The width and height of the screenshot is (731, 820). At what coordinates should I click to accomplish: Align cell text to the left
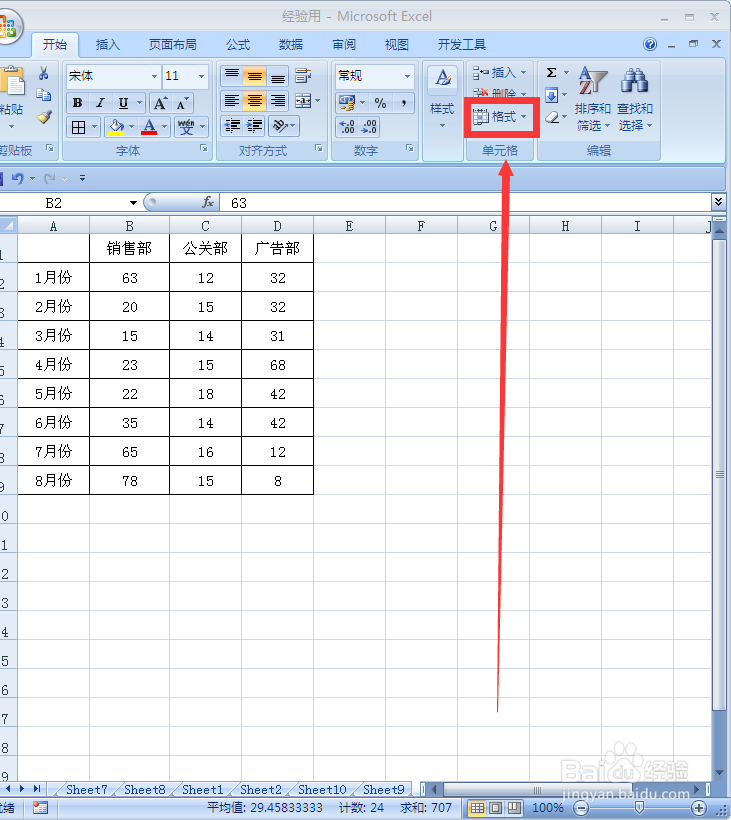[x=232, y=100]
